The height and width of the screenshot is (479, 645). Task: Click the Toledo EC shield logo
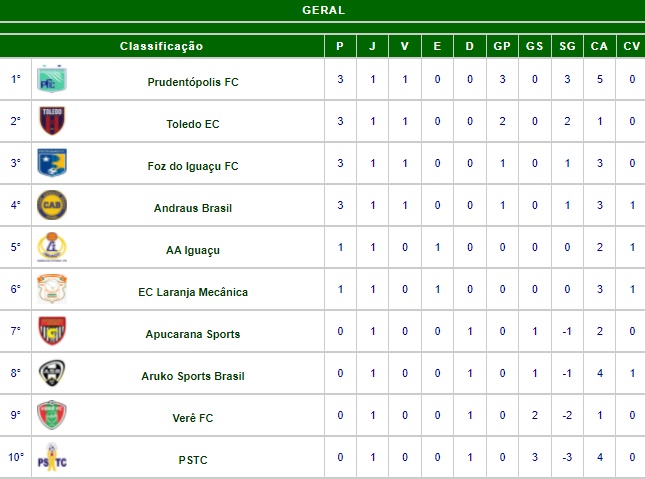(x=52, y=121)
